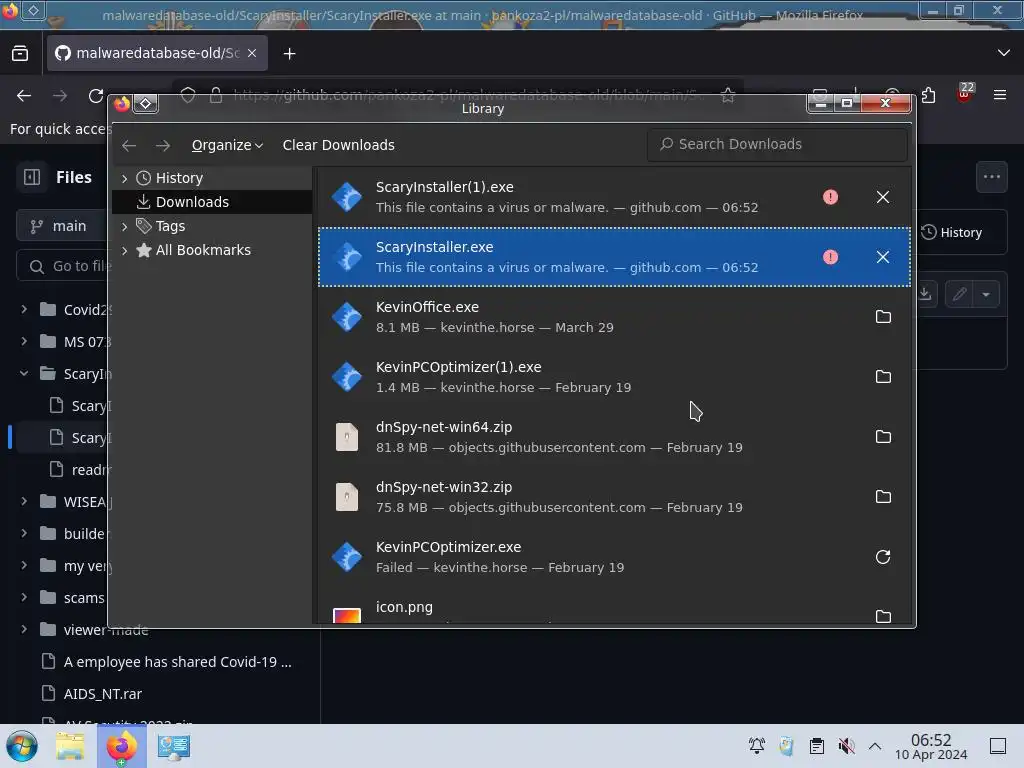The width and height of the screenshot is (1024, 768).
Task: Open file manager from taskbar
Action: coord(71,746)
